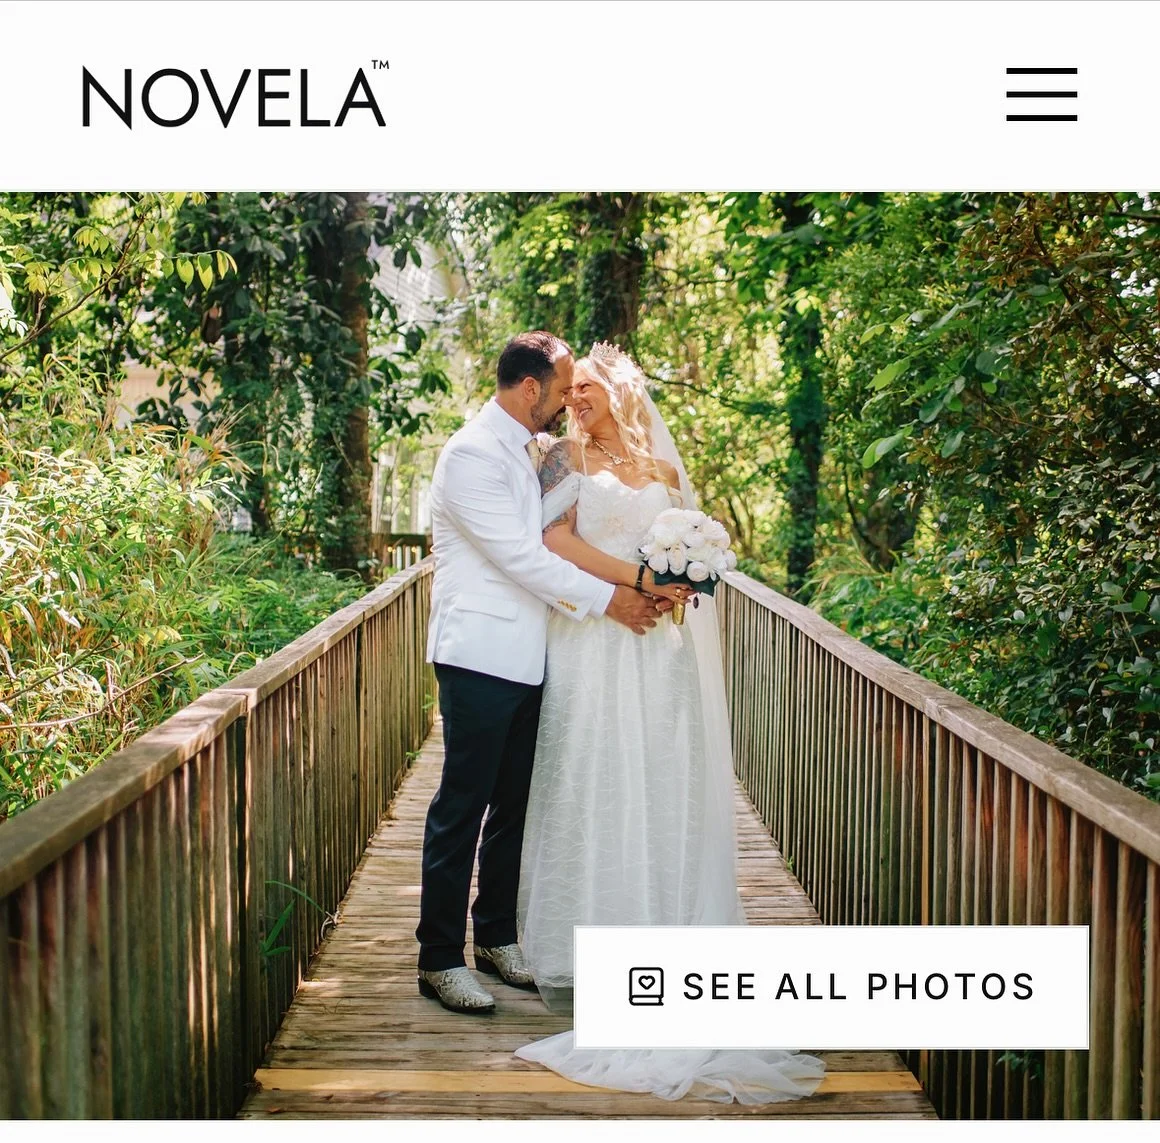Tap the wedding couple hero photo
The height and width of the screenshot is (1143, 1160).
(580, 655)
